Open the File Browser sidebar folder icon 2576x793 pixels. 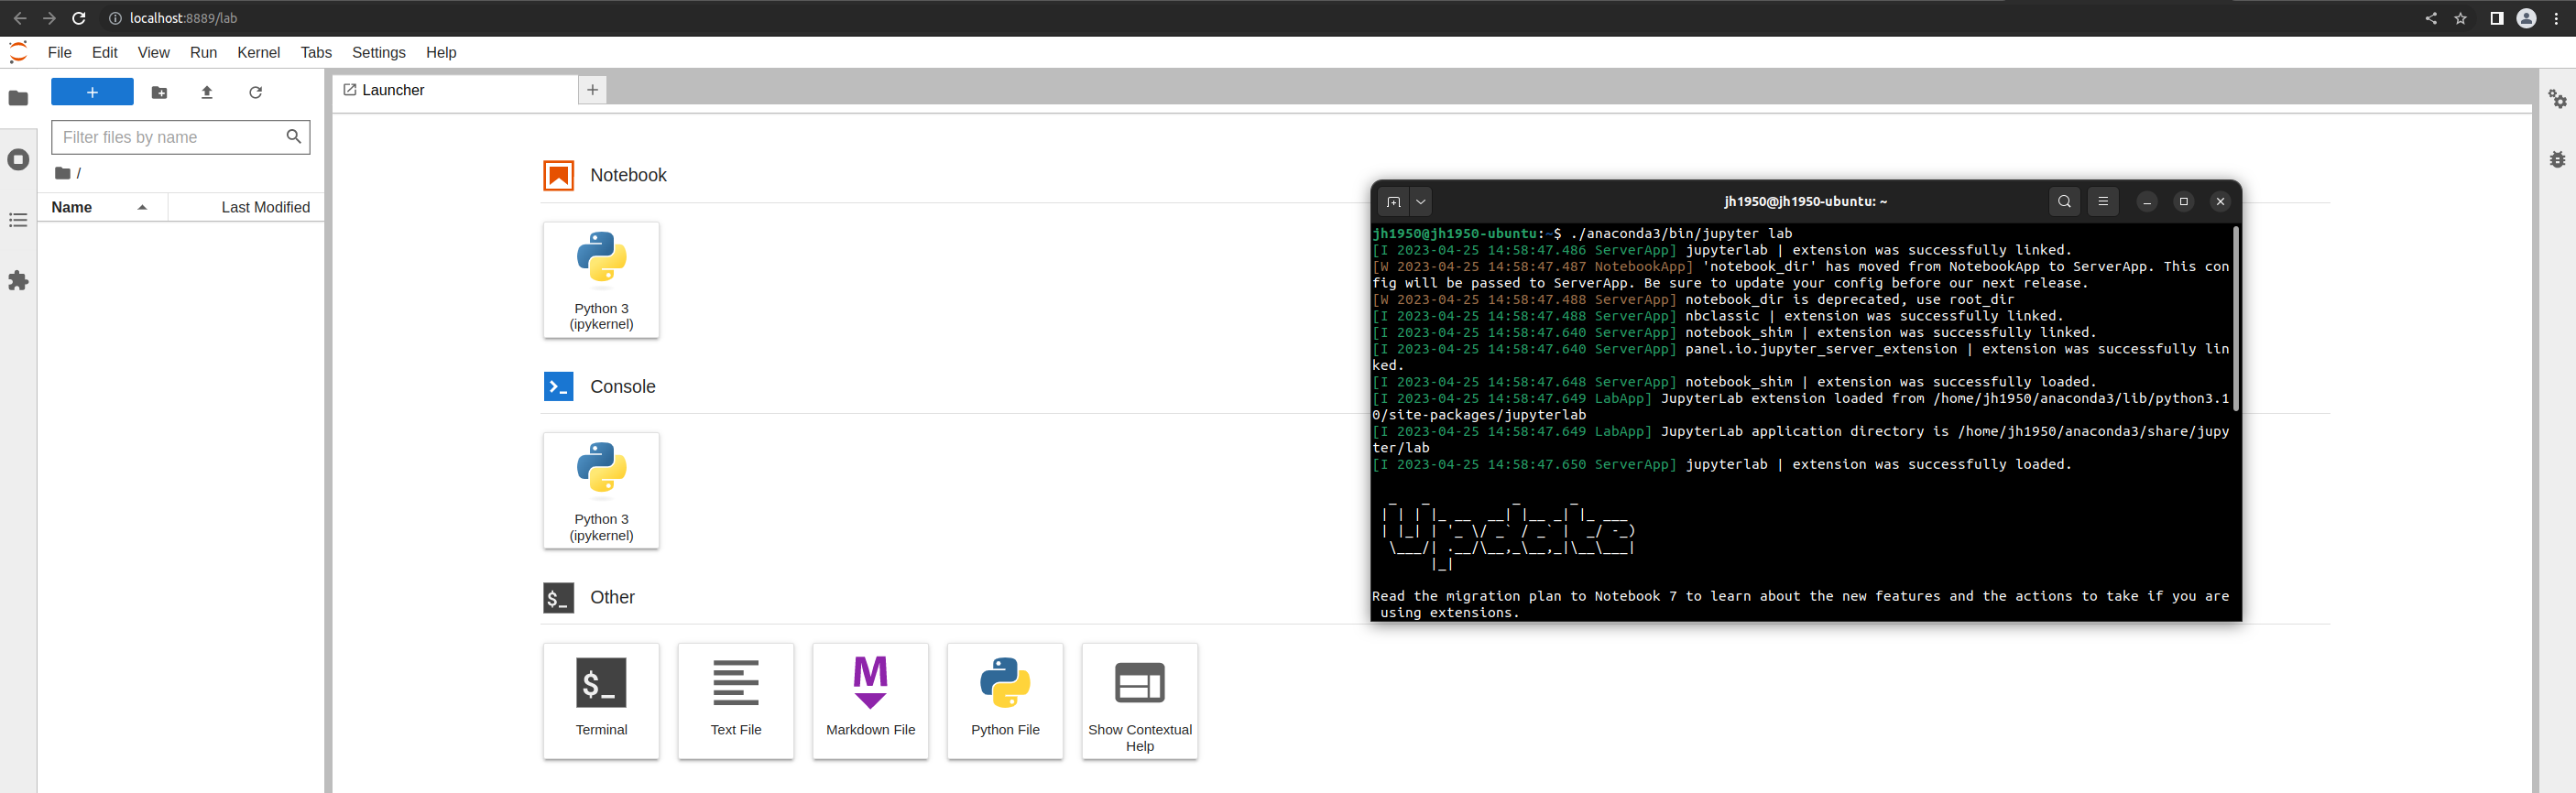pos(18,98)
